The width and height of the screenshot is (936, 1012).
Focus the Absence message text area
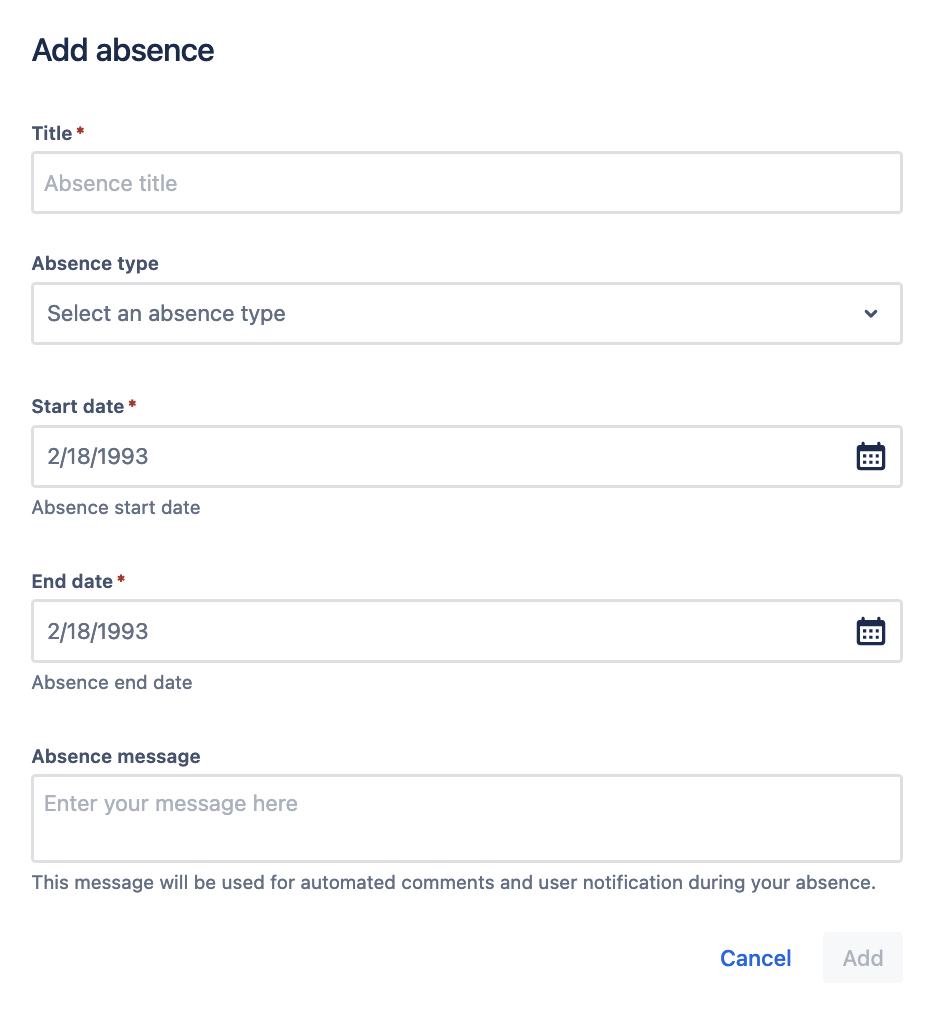(466, 818)
